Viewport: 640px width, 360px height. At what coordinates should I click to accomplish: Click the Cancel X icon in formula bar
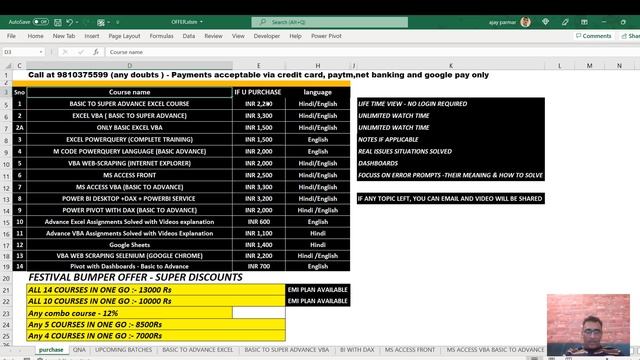click(x=64, y=52)
